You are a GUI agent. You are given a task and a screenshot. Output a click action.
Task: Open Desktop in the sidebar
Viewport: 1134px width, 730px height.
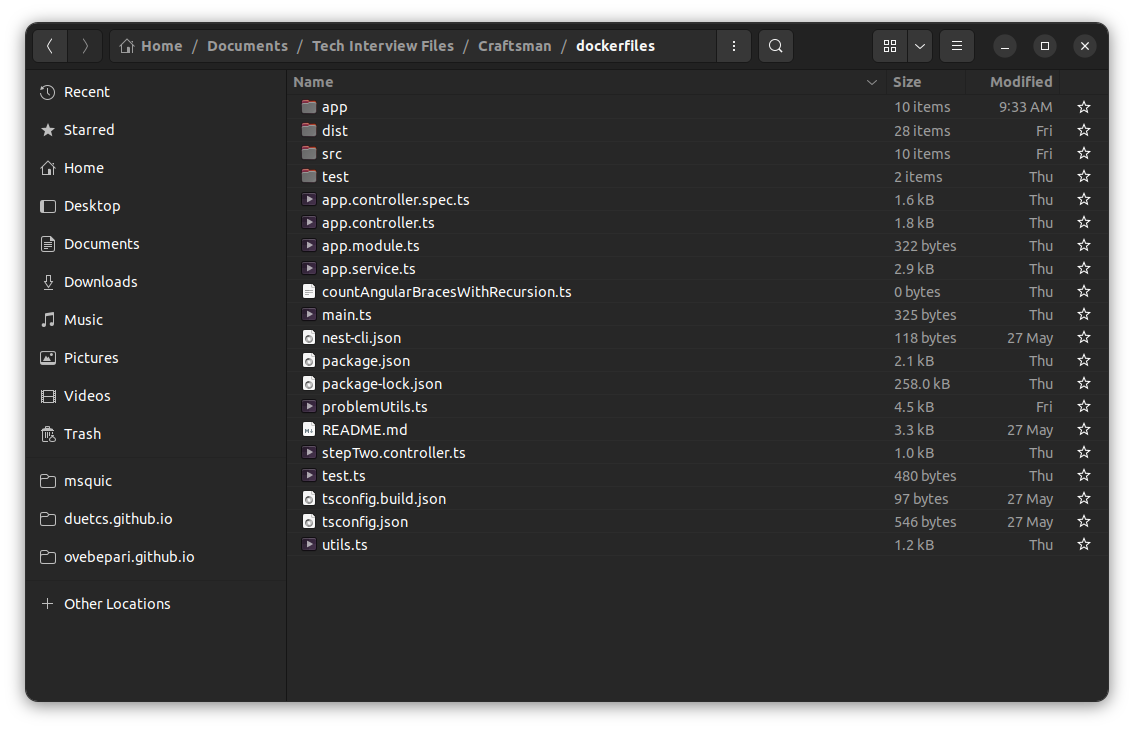tap(155, 206)
